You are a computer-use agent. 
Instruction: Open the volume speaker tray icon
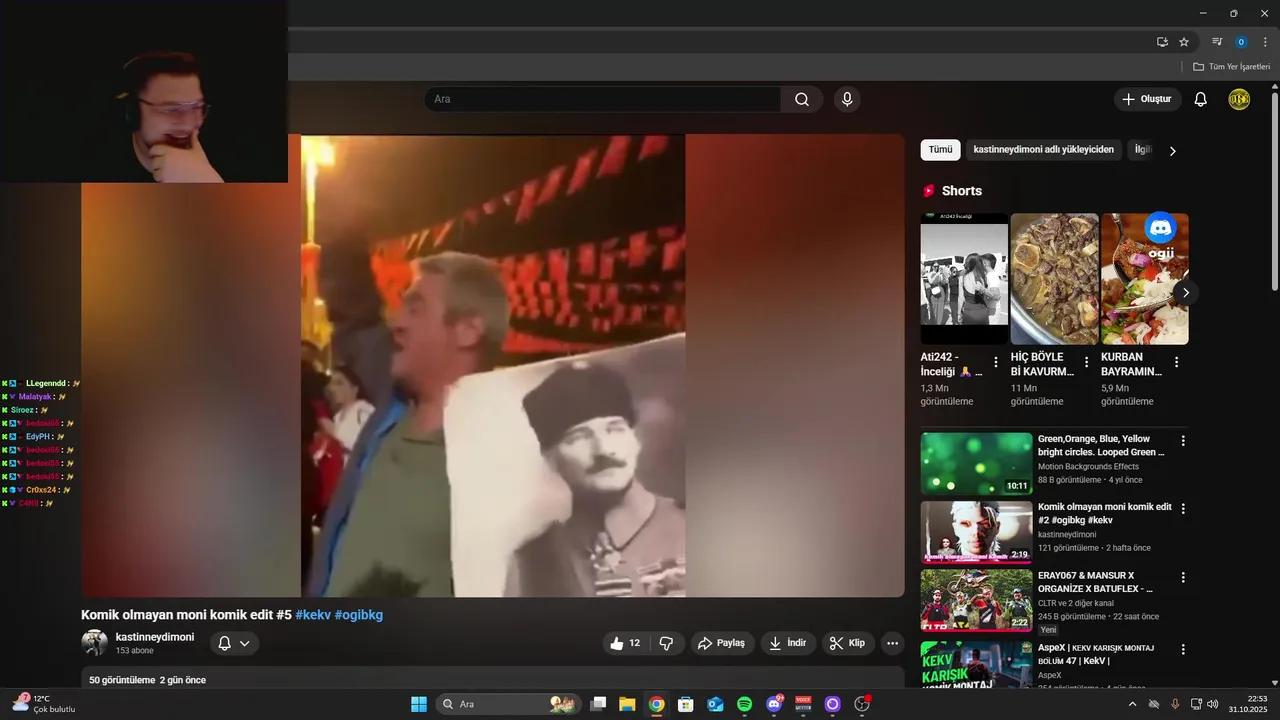pyautogui.click(x=1213, y=704)
